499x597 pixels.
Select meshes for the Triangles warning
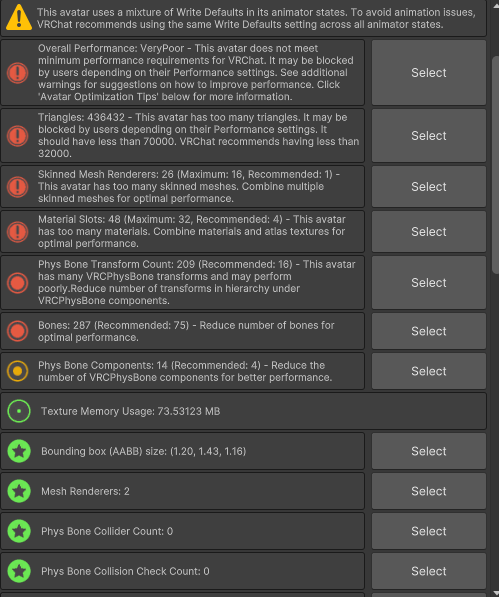429,136
